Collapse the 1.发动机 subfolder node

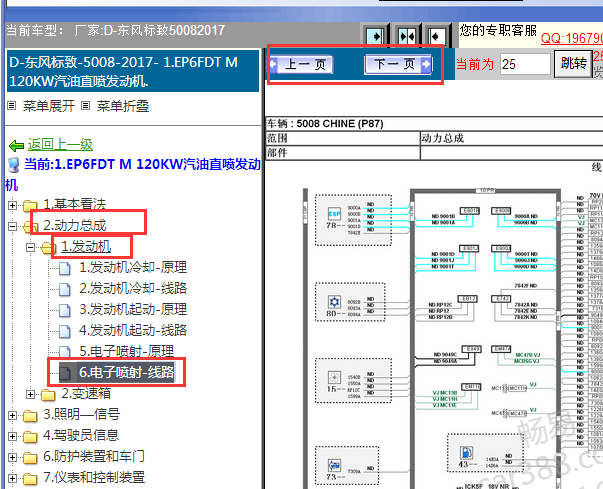(x=30, y=247)
